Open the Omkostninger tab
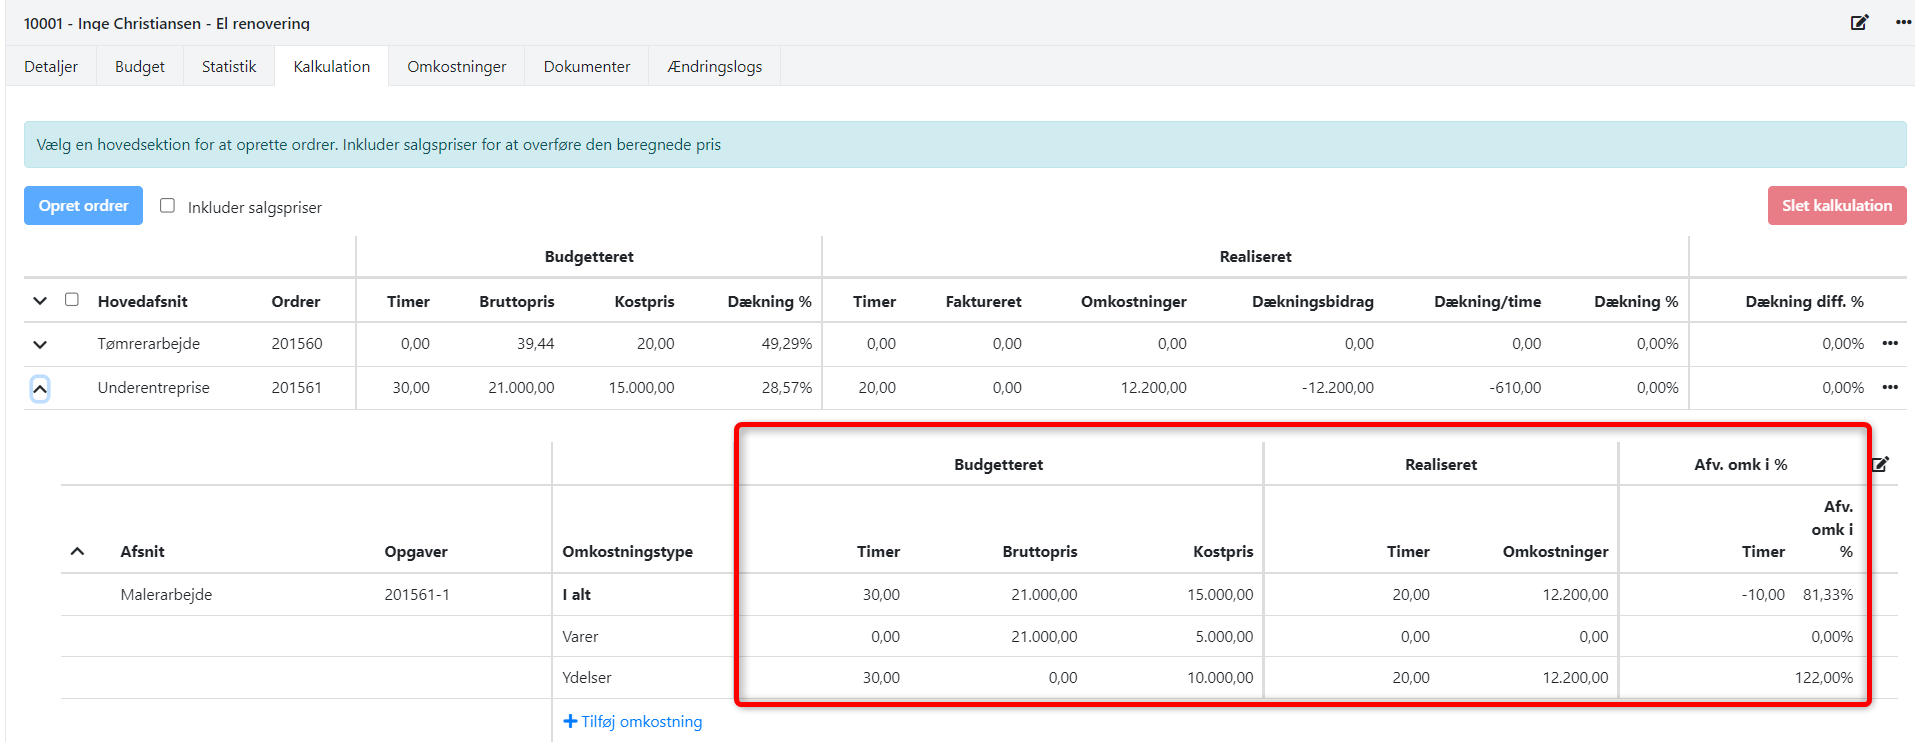 tap(456, 67)
